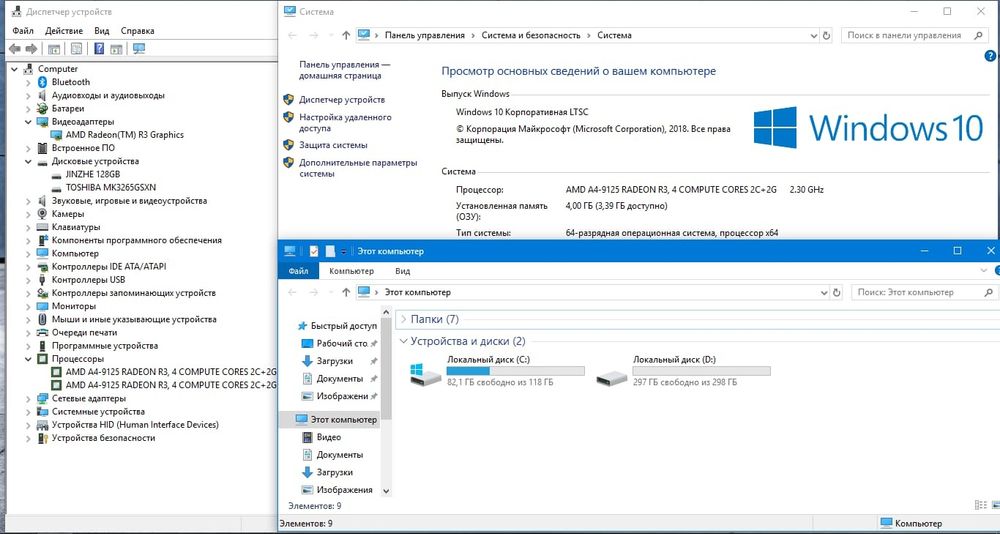Click the blue help question mark in Система
This screenshot has width=1000, height=534.
tap(990, 56)
